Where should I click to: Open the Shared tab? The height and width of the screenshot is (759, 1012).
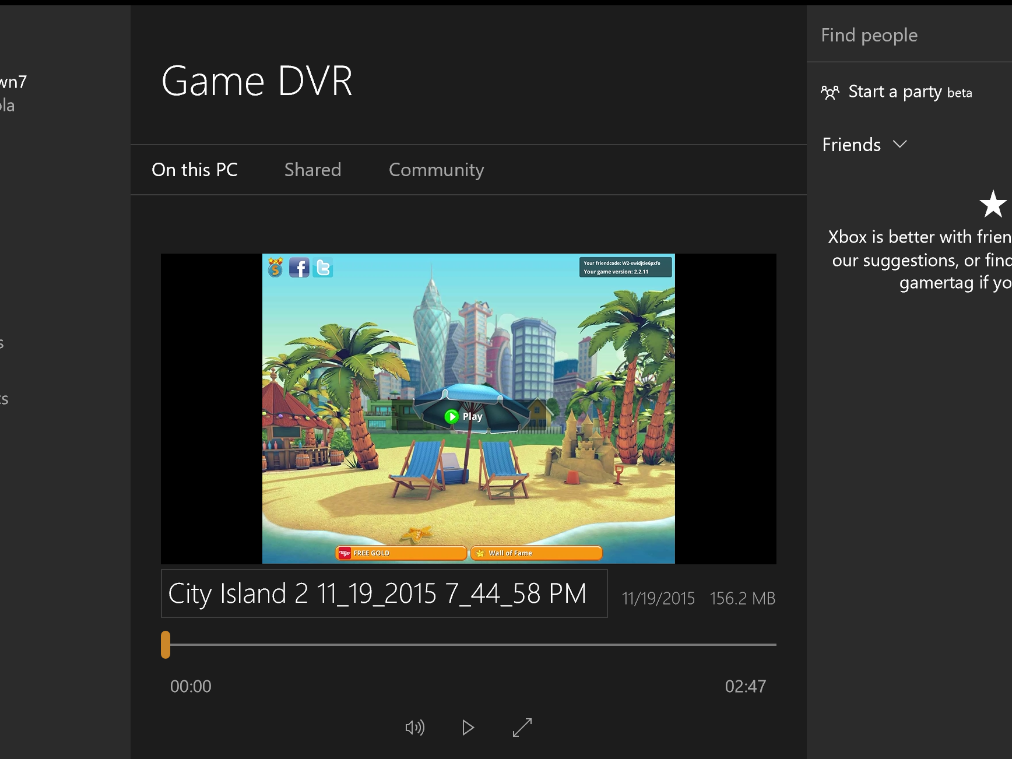pyautogui.click(x=313, y=170)
